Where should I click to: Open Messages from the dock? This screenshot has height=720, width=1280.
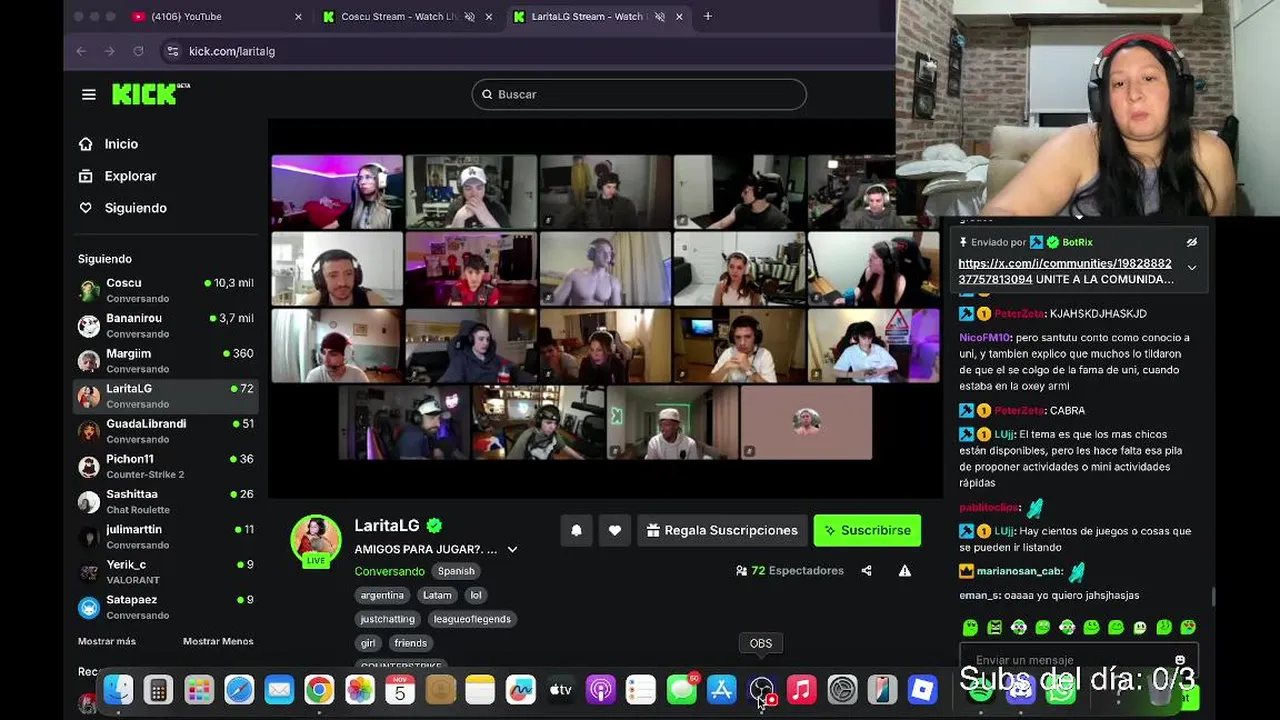(x=681, y=689)
